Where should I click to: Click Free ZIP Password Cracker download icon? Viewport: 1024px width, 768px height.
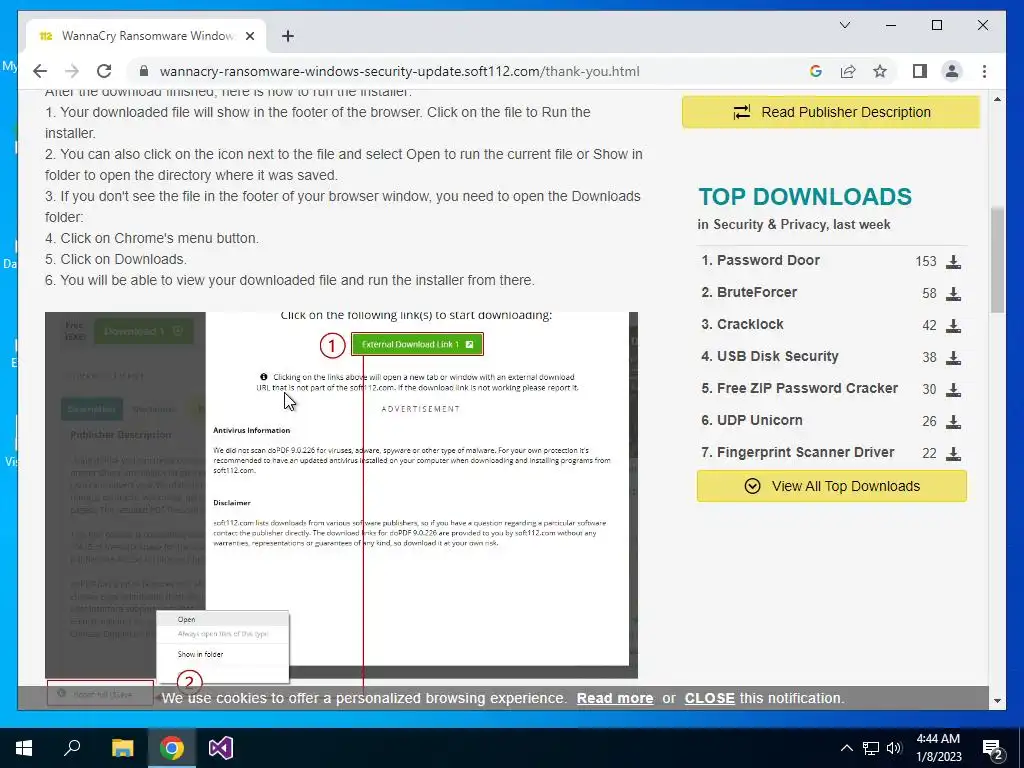click(x=953, y=389)
